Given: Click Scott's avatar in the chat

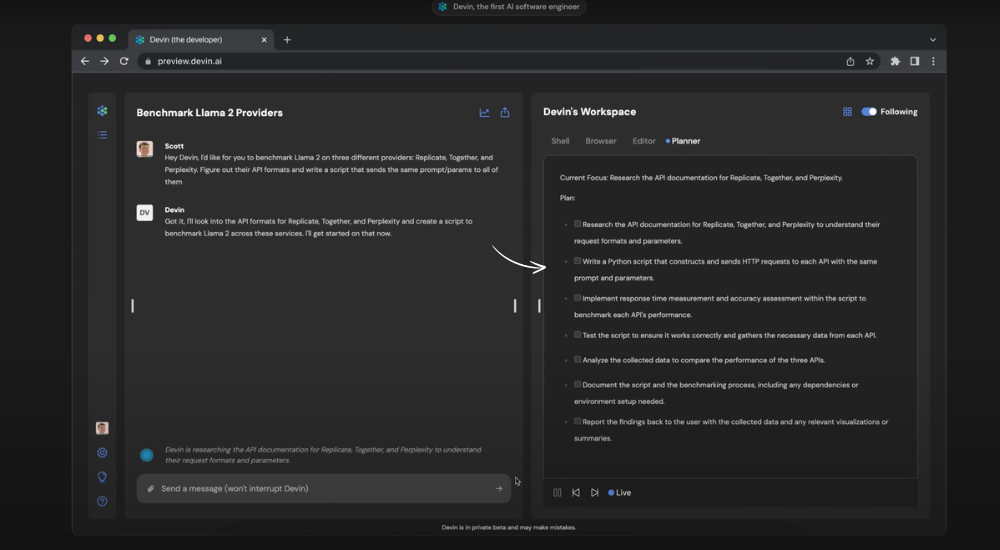Looking at the screenshot, I should pos(145,149).
